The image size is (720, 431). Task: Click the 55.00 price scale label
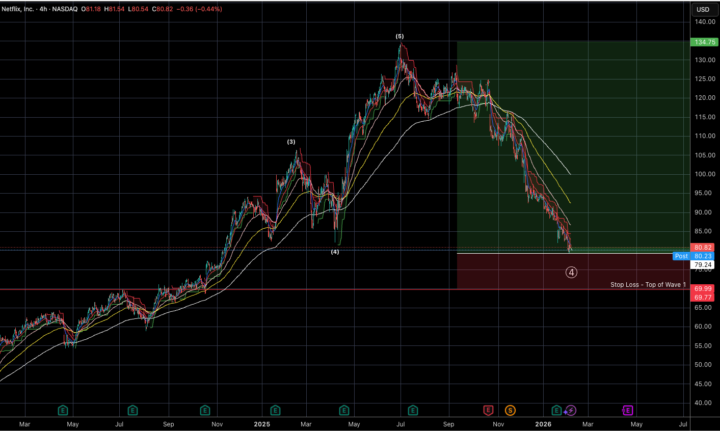click(705, 346)
